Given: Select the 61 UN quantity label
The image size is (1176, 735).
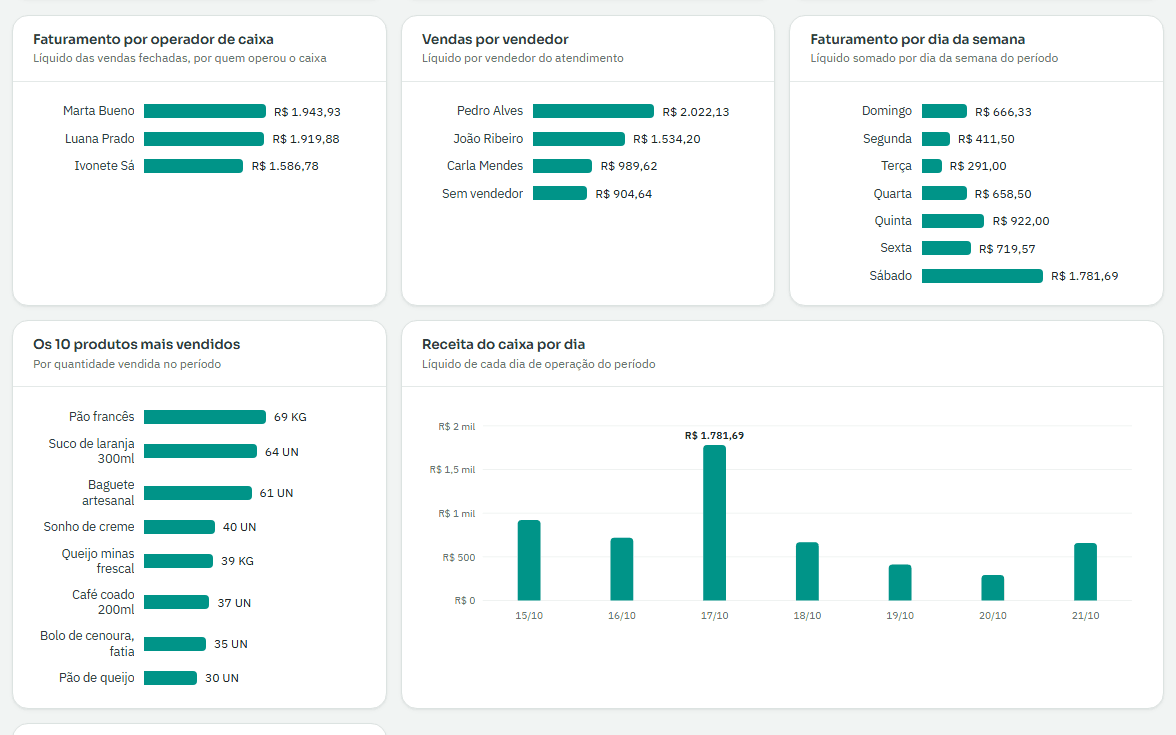Looking at the screenshot, I should pos(276,493).
